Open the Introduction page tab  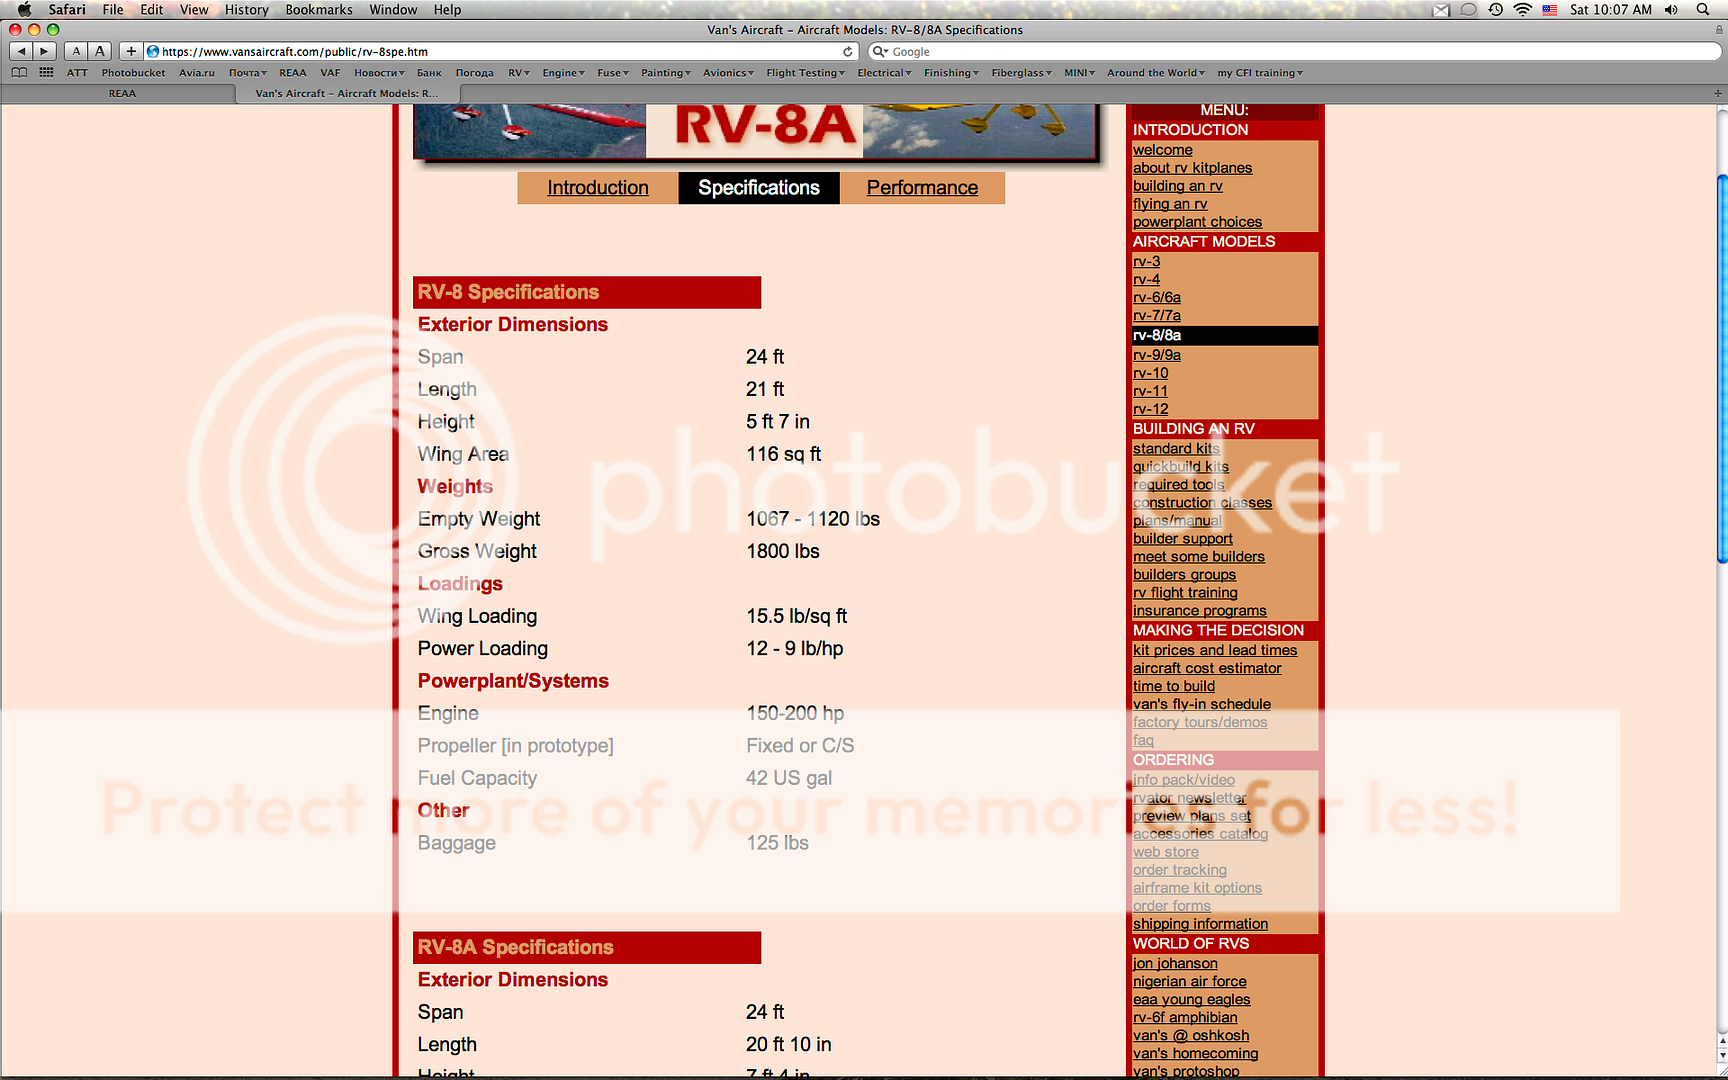[x=598, y=188]
